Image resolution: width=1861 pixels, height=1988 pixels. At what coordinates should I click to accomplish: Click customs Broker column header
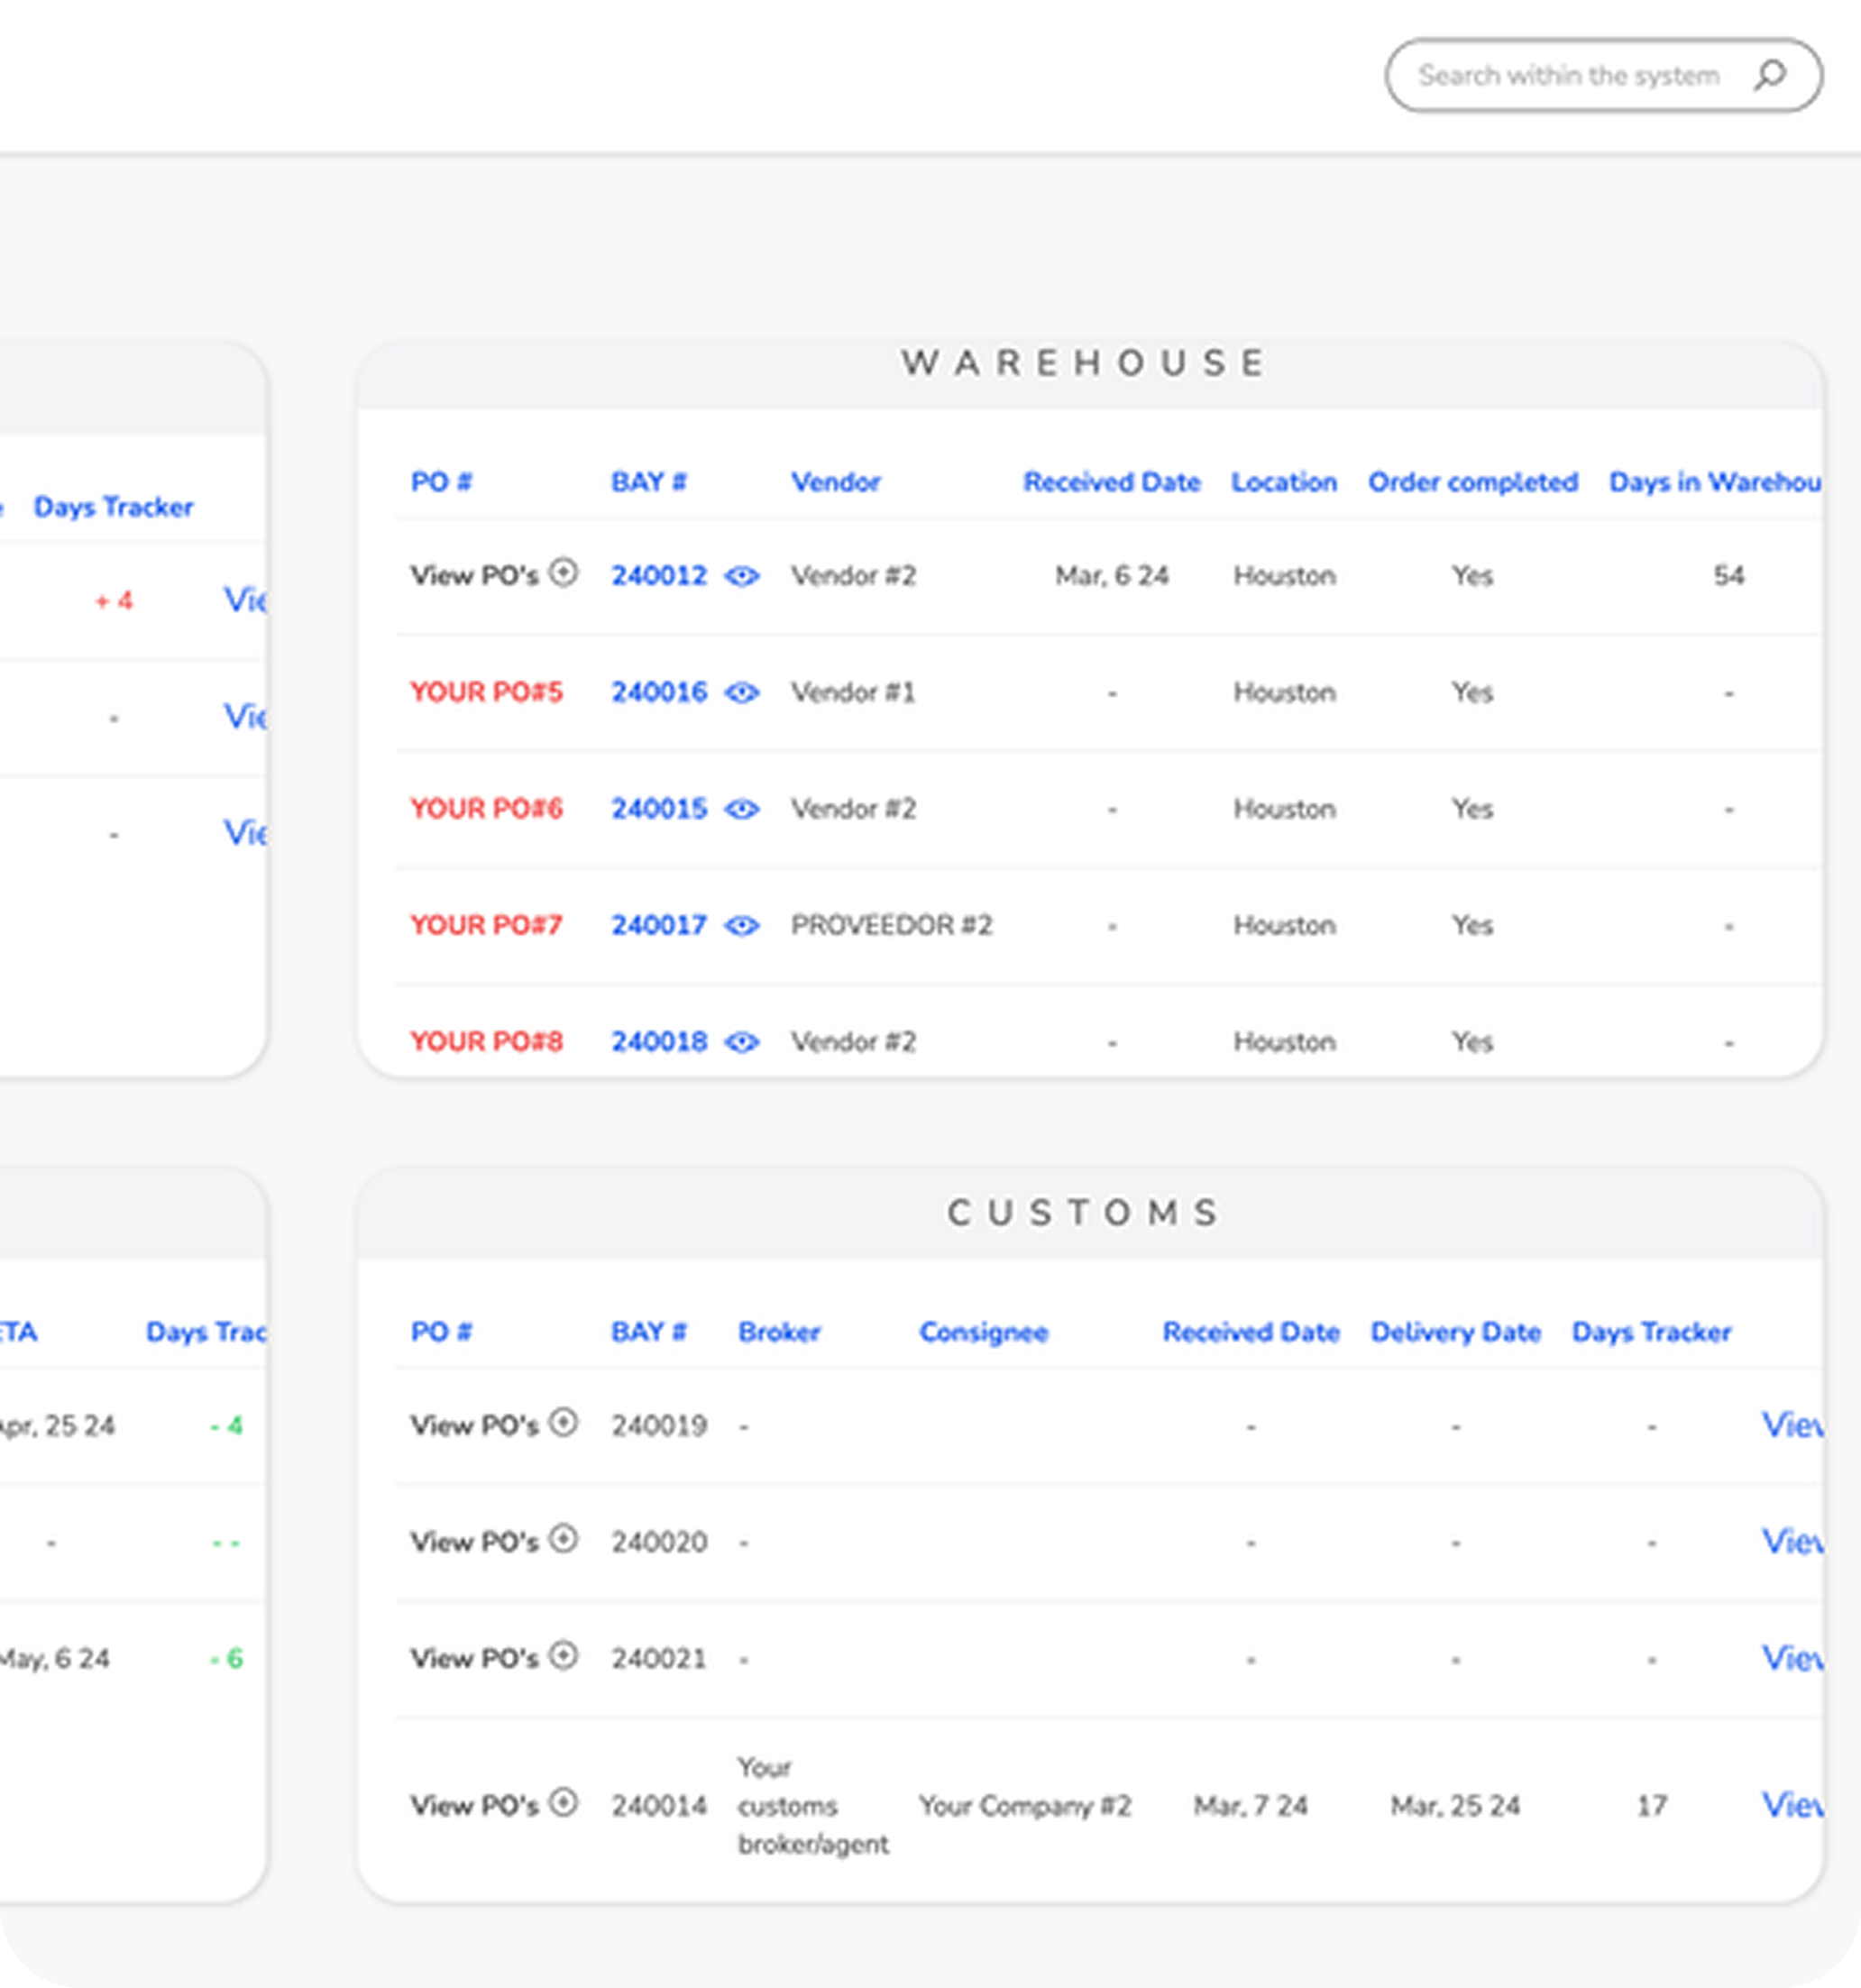coord(779,1332)
